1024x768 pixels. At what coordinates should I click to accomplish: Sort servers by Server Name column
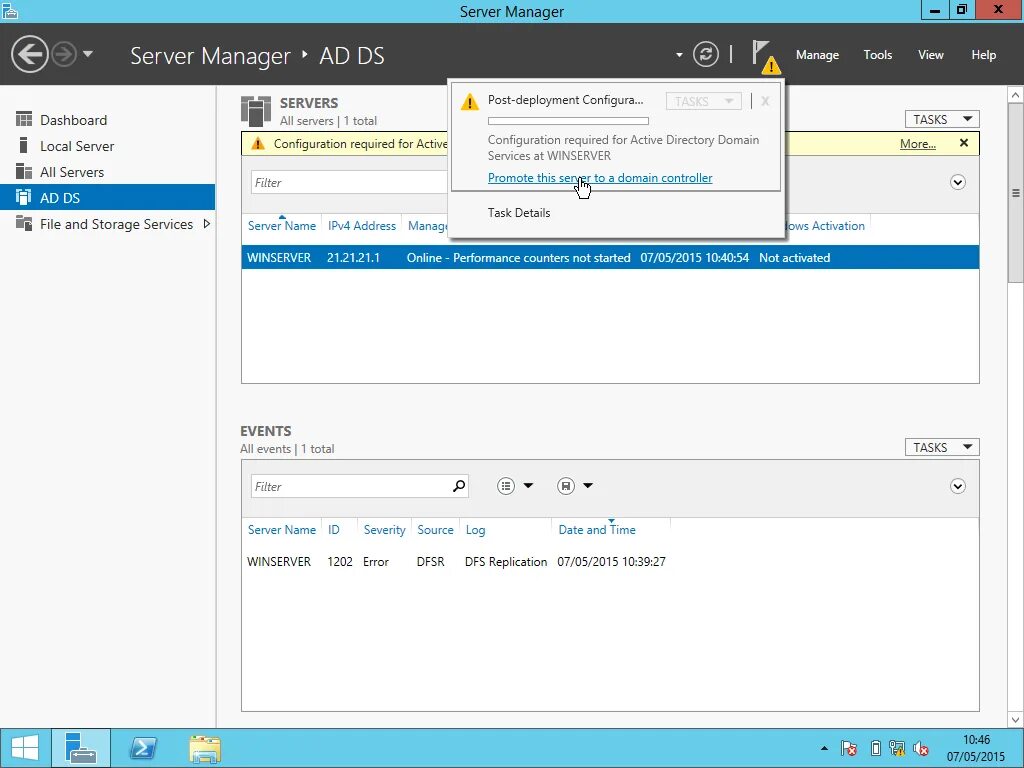(x=281, y=226)
